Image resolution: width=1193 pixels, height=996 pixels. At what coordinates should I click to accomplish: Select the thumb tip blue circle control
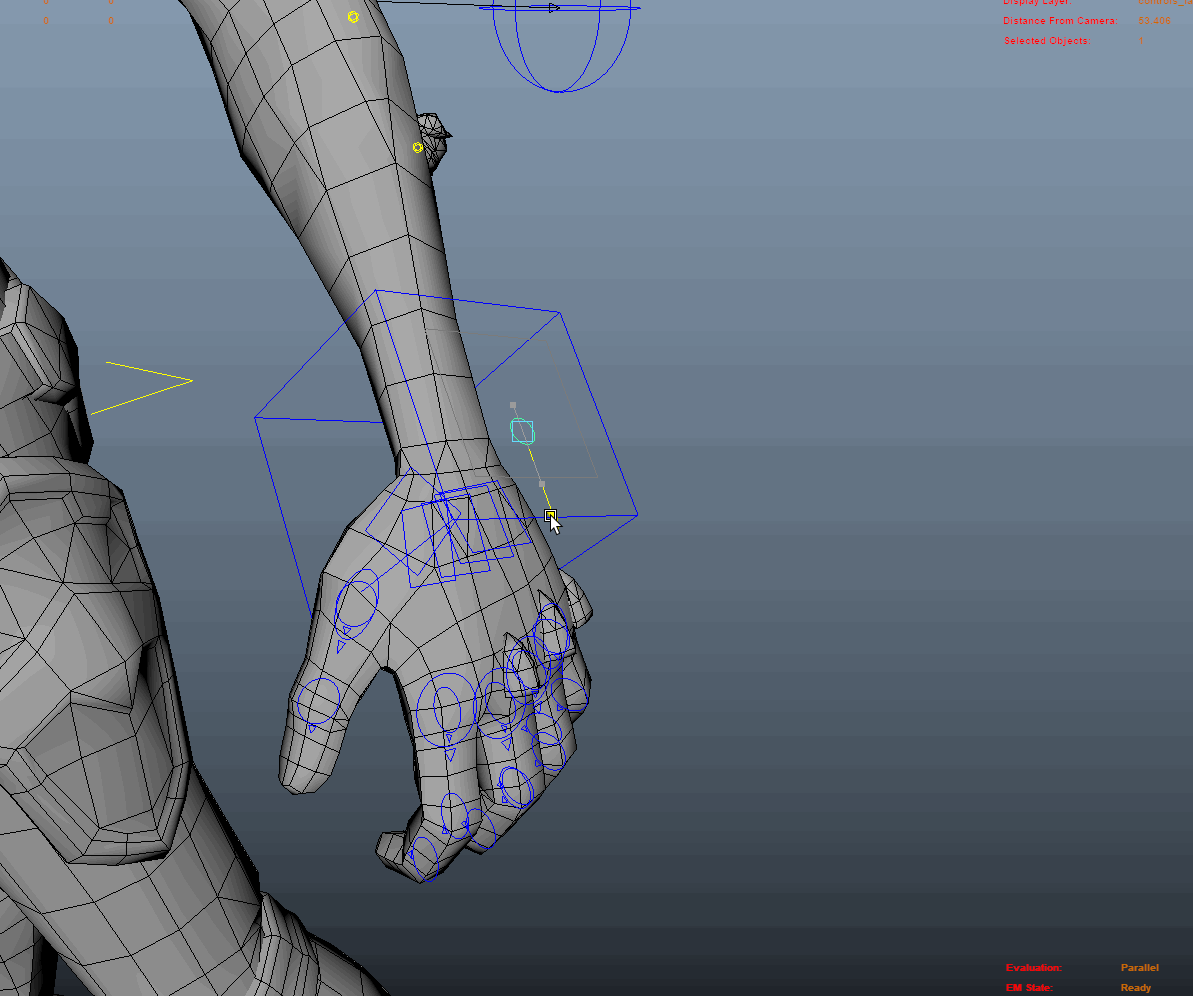click(x=318, y=702)
